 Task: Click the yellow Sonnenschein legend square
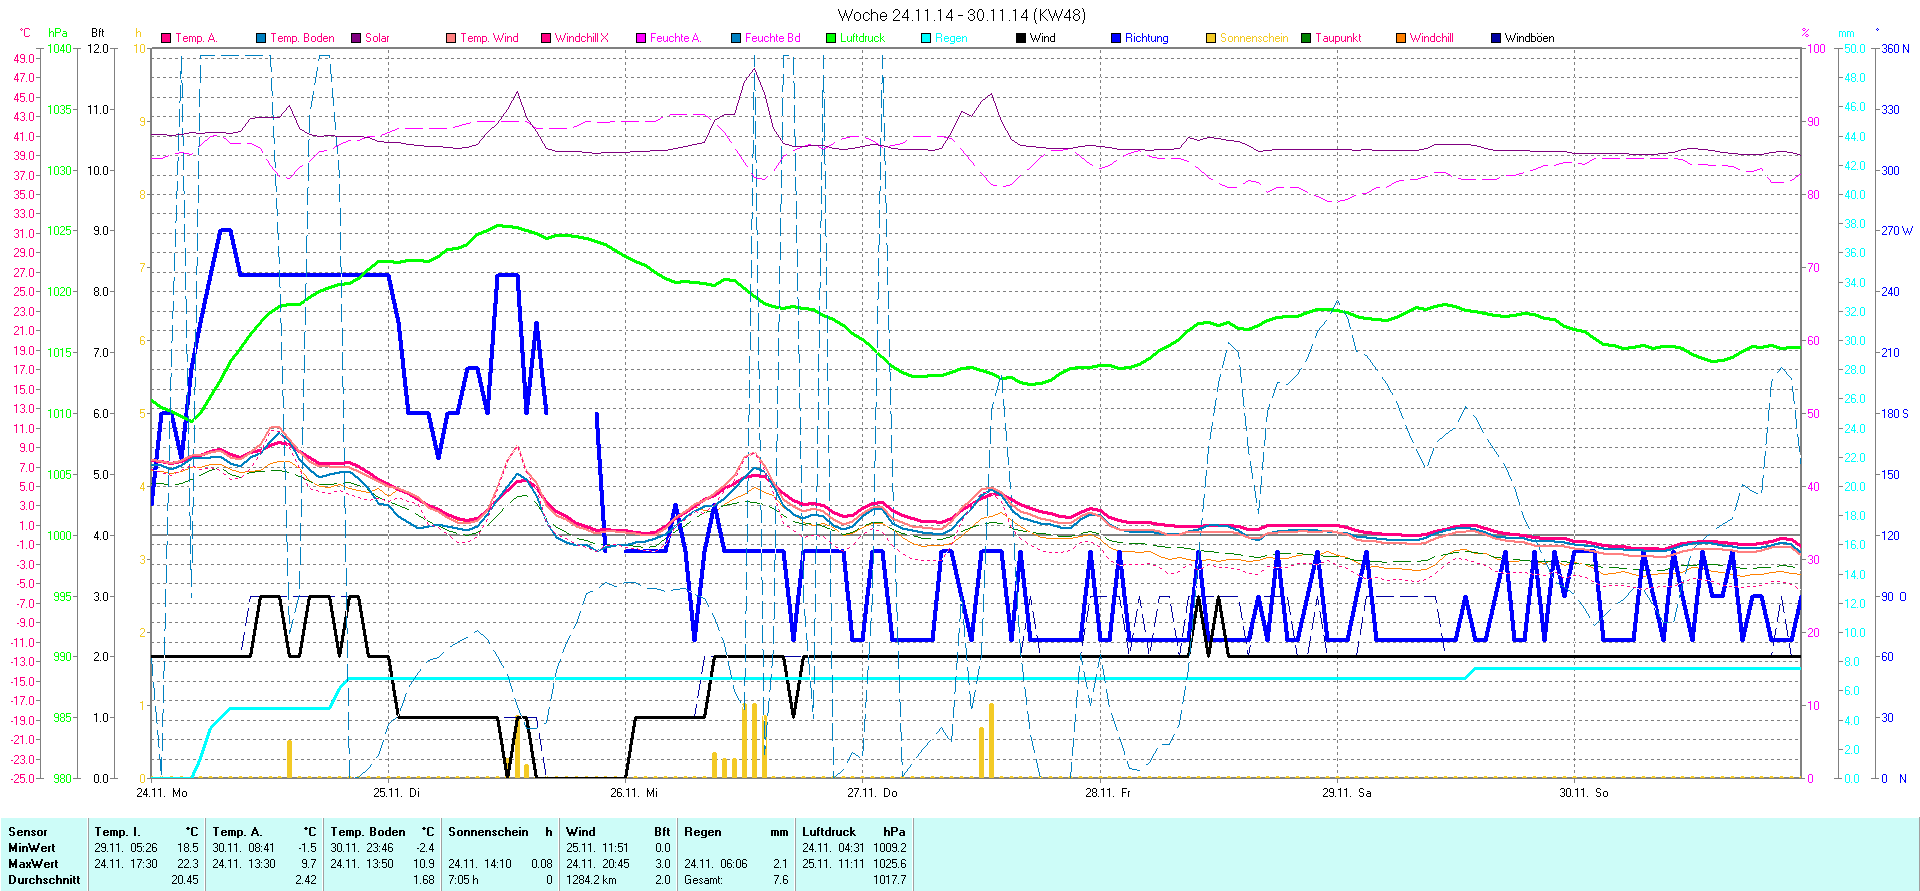[x=1211, y=38]
